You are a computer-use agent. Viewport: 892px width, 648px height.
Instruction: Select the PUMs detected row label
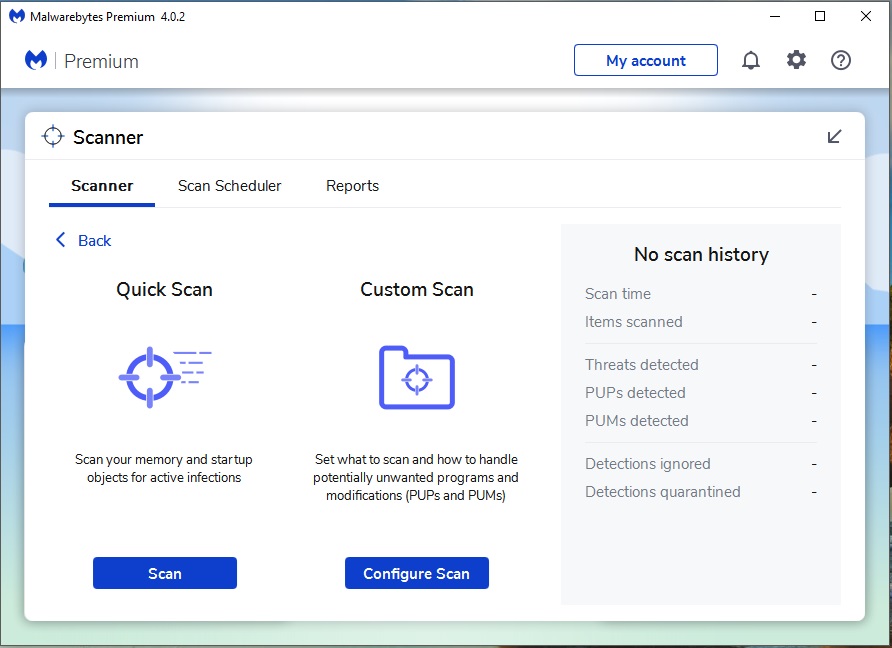pos(637,420)
